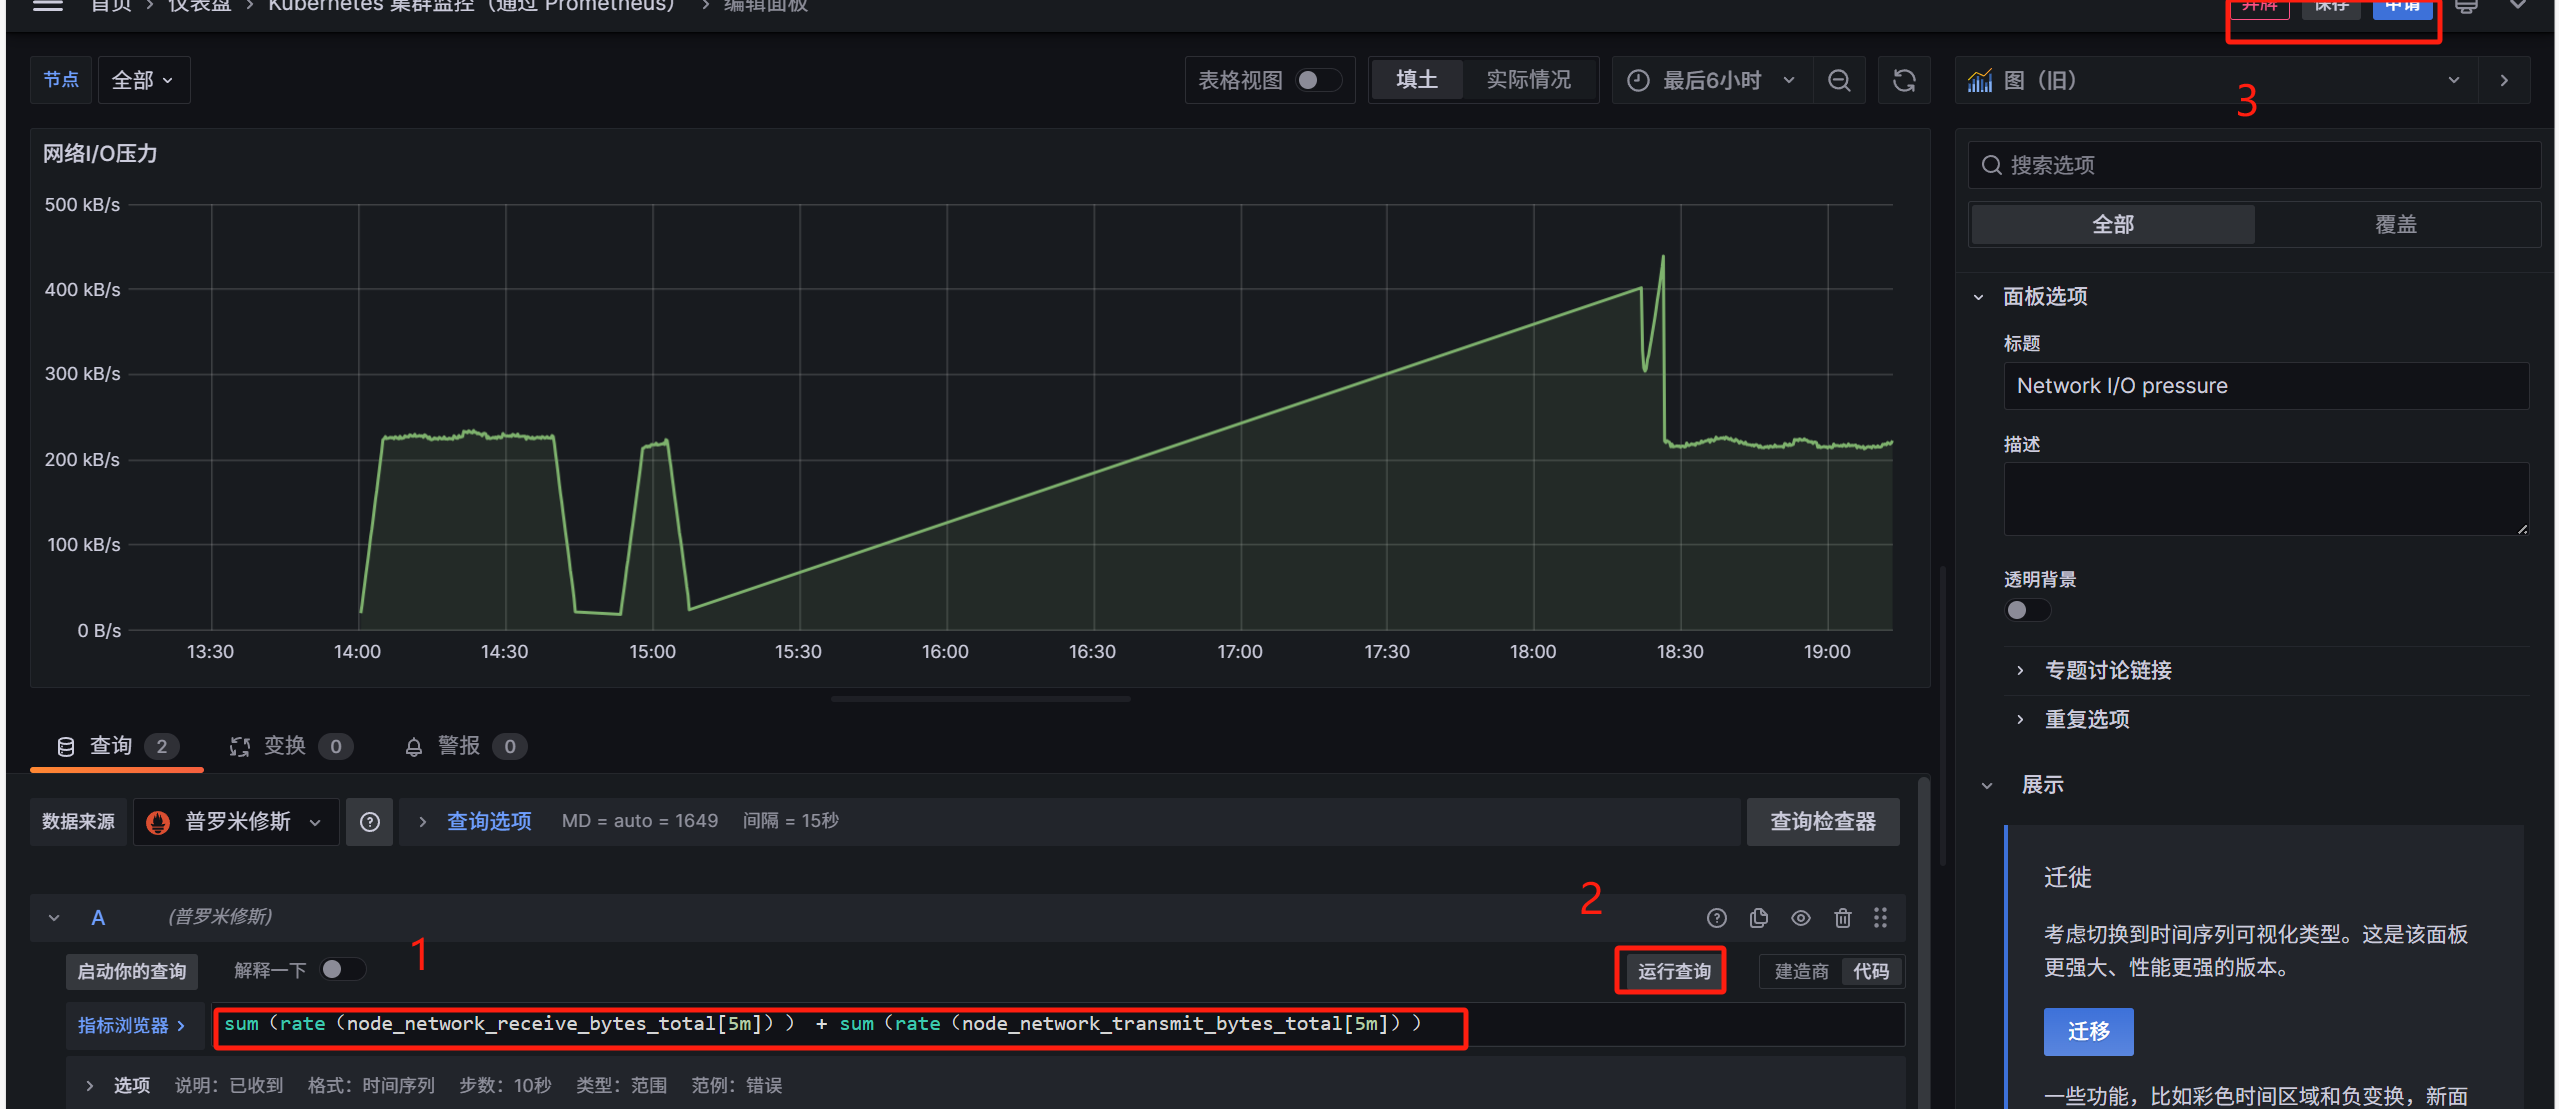Click the blue 迁移 migrate button
2559x1109 pixels.
coord(2087,1031)
